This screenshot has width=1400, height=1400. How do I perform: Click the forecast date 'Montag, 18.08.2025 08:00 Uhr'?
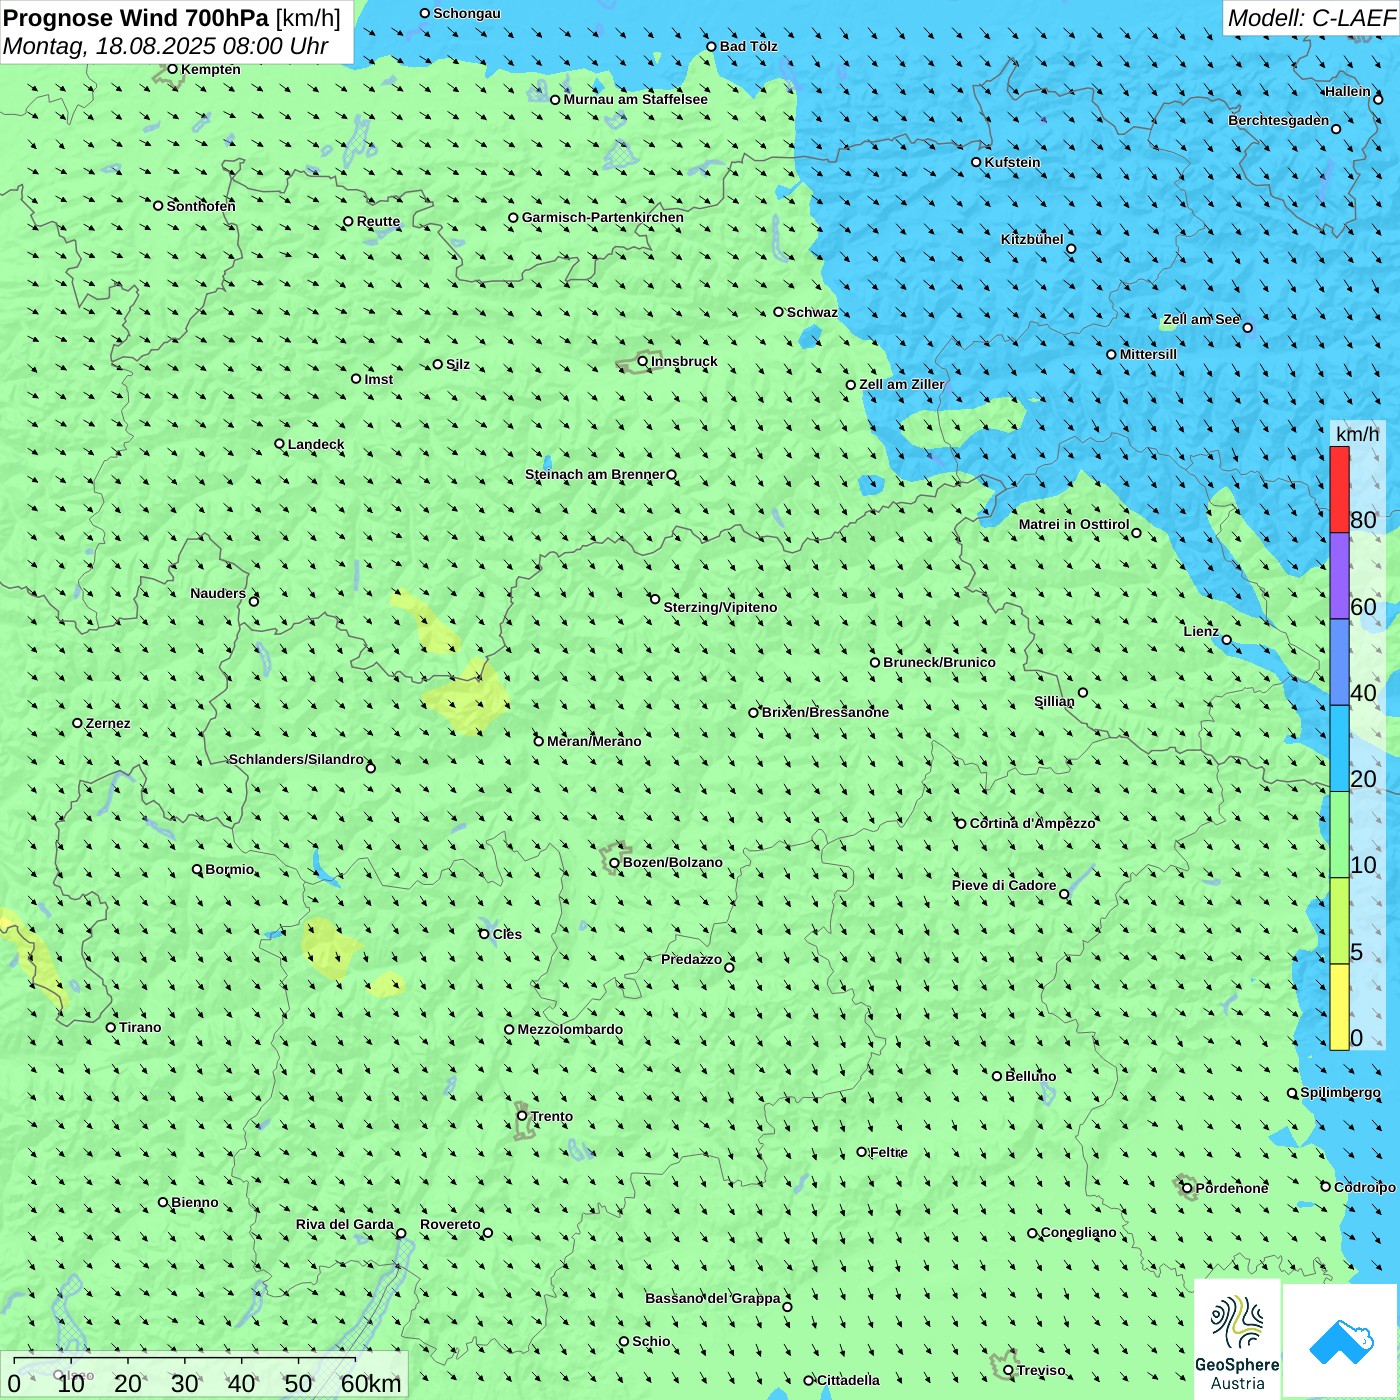tap(166, 46)
